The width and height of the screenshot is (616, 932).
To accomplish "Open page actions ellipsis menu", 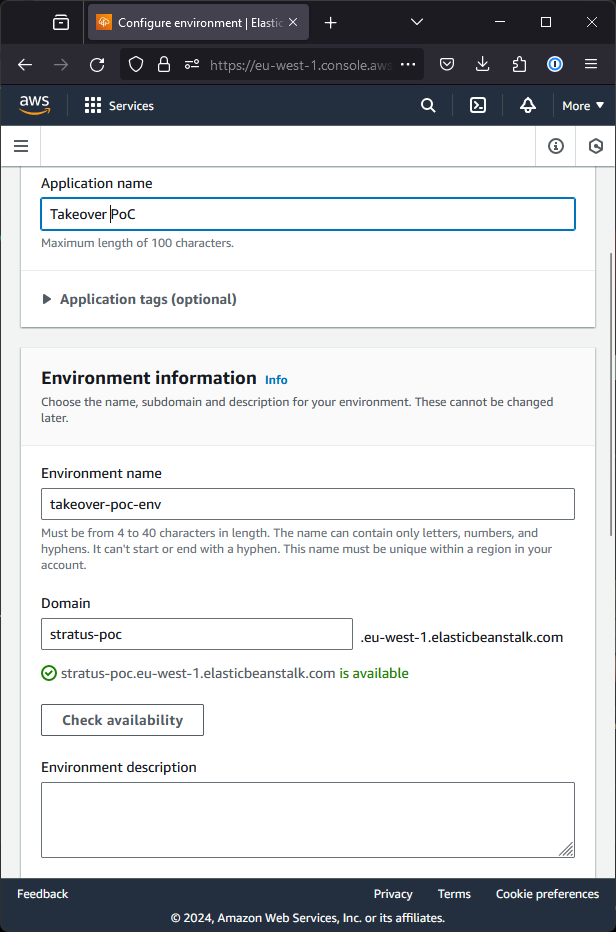I will point(408,64).
